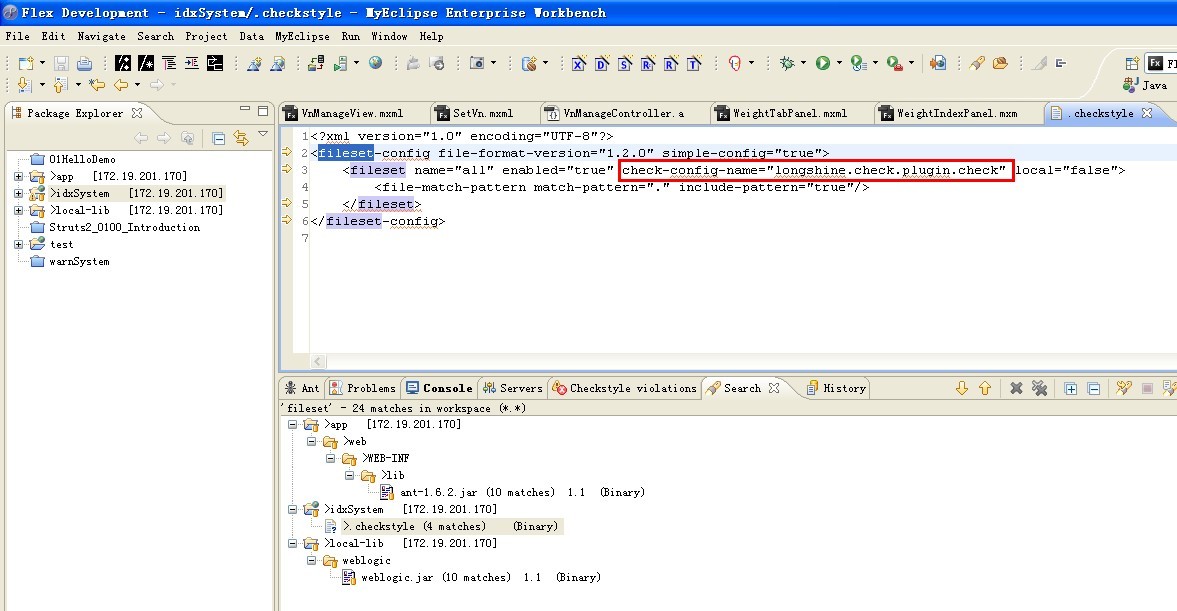Open the Servers view tab

[513, 388]
